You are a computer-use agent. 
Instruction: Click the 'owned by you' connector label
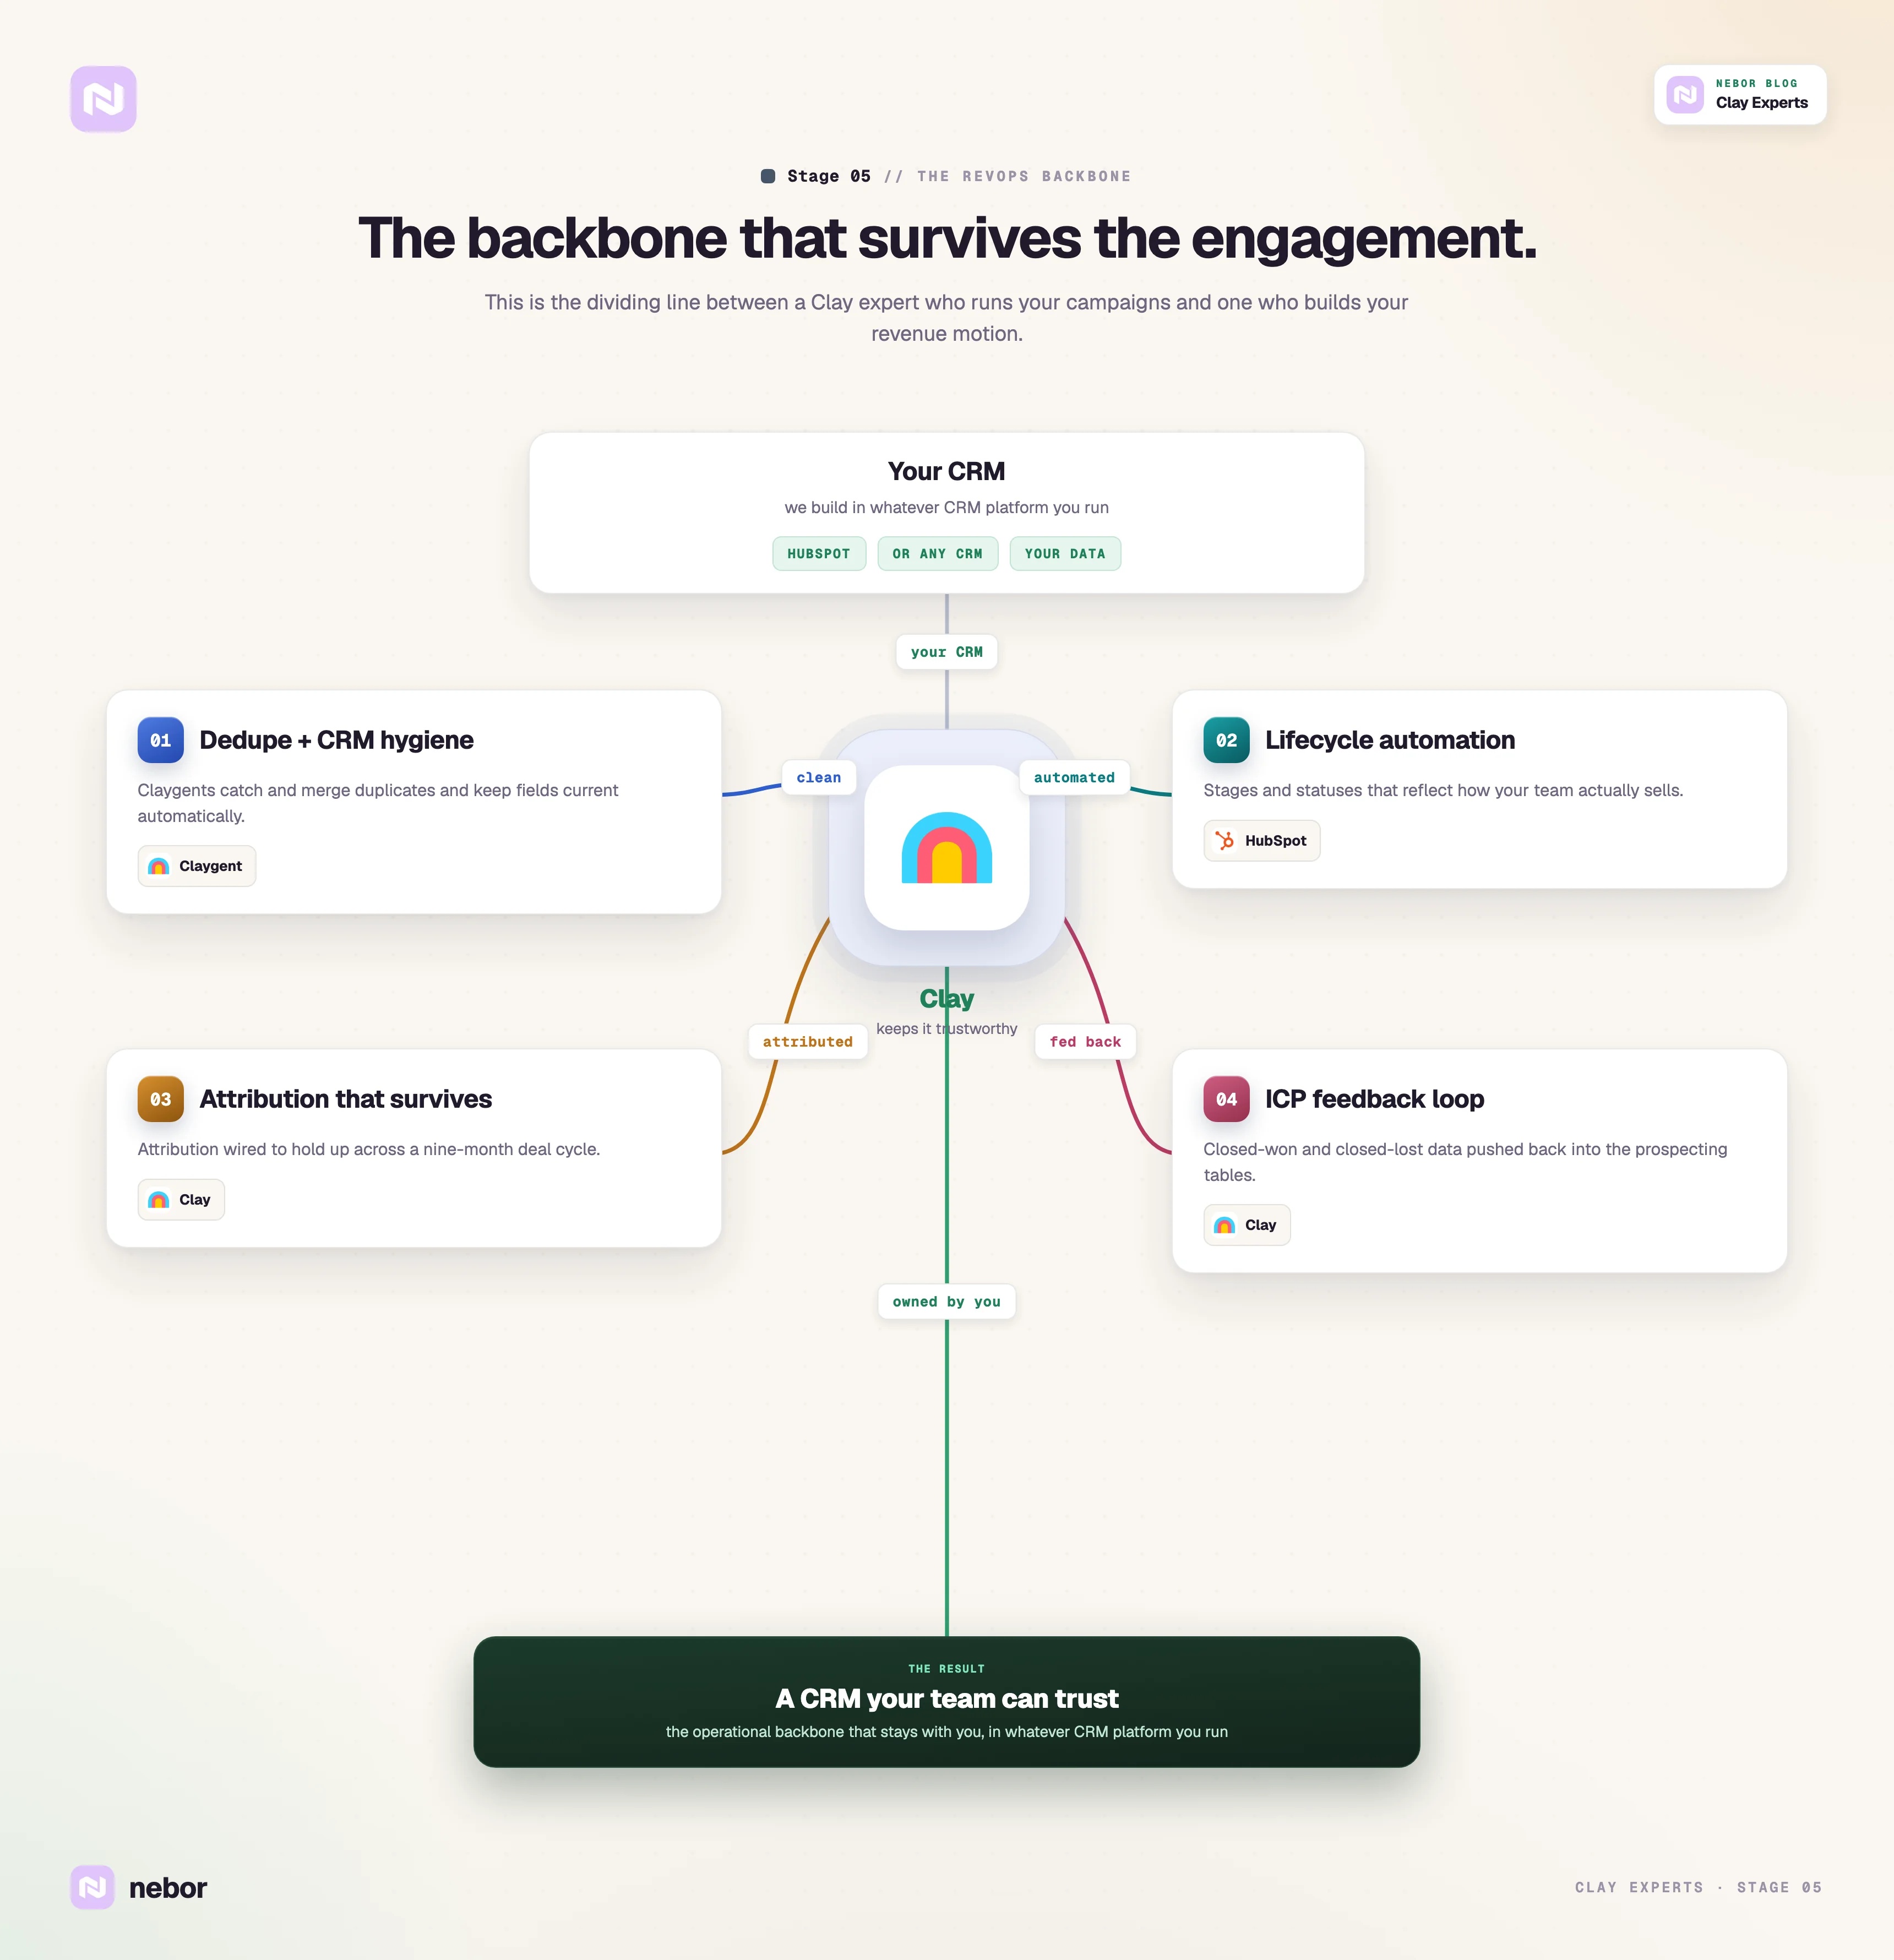point(946,1301)
